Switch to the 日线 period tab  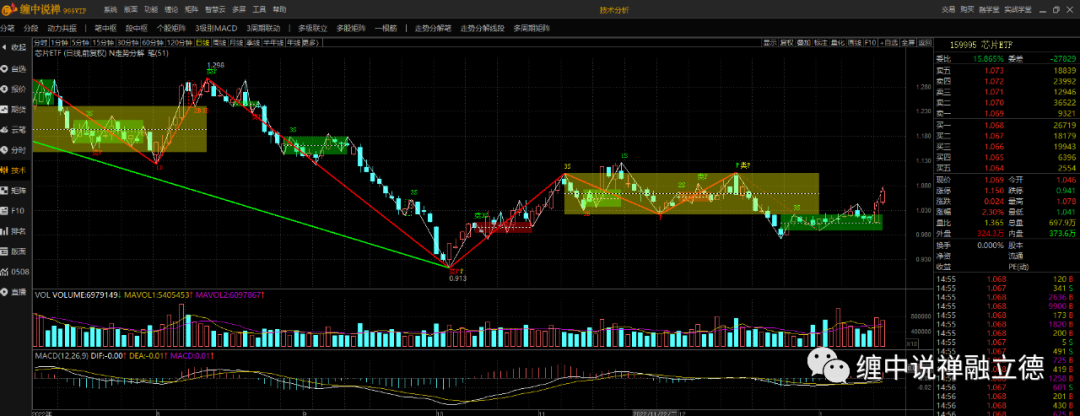coord(202,43)
